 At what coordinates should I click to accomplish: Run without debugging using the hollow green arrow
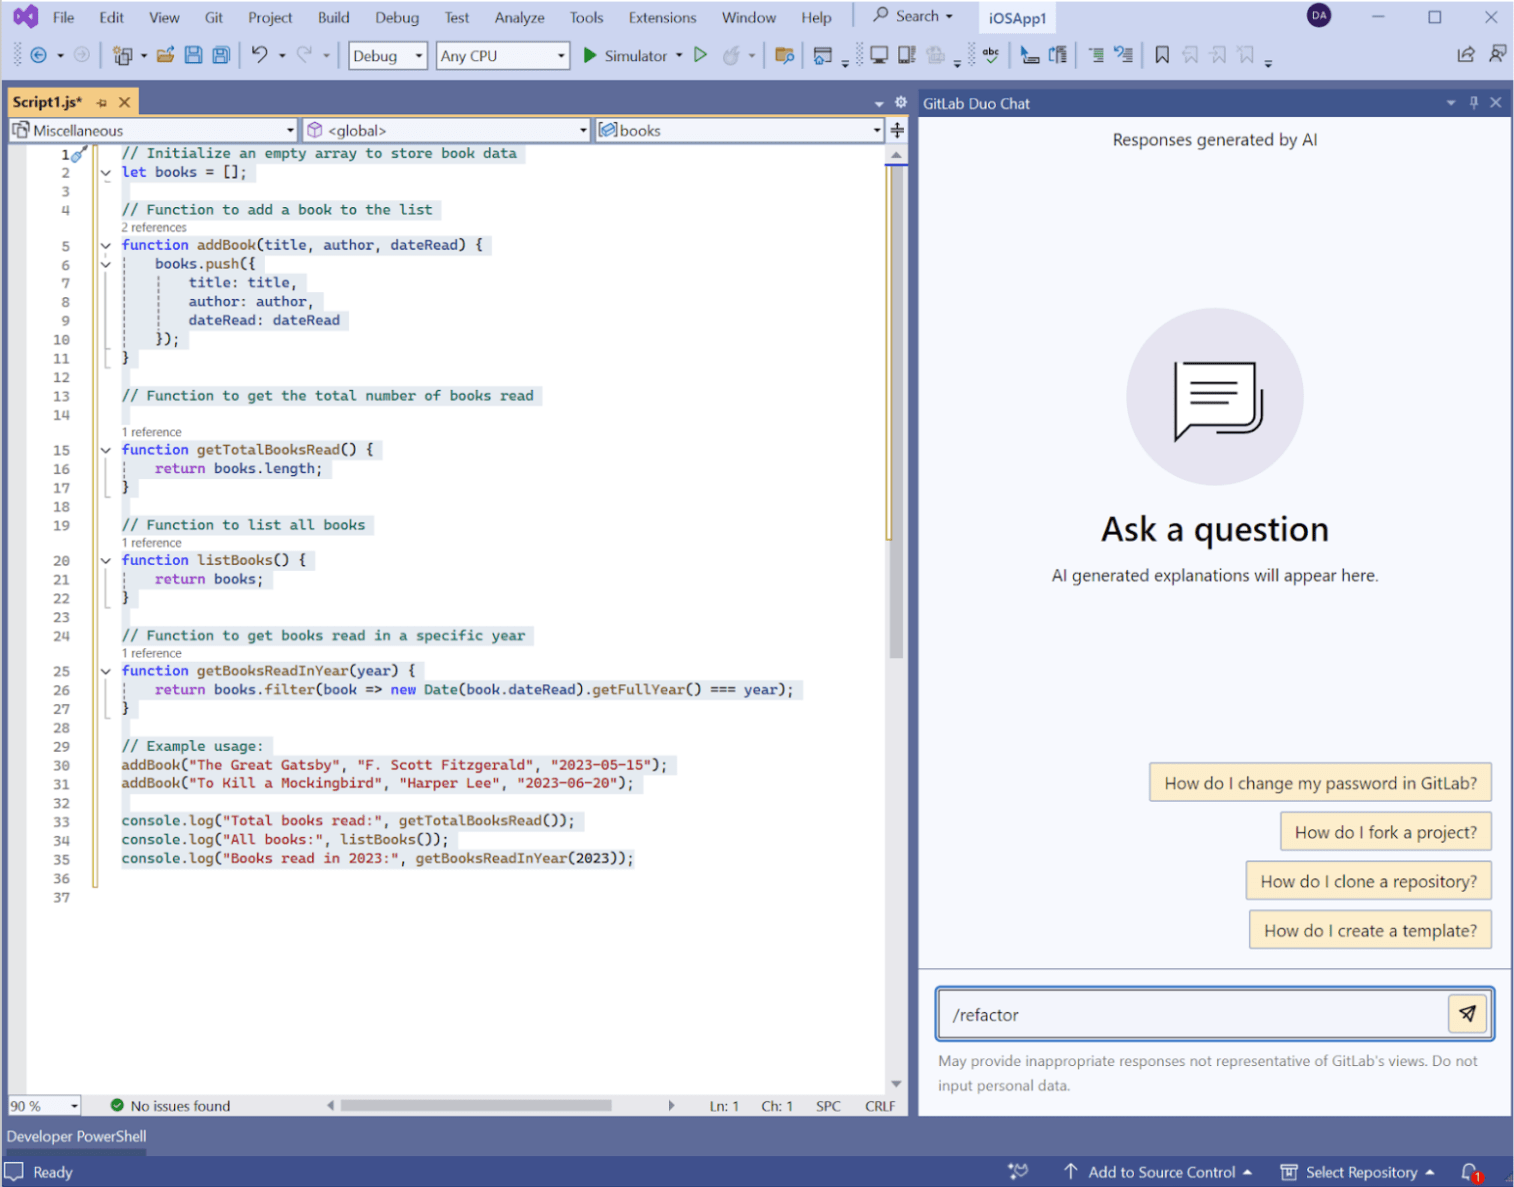coord(700,55)
